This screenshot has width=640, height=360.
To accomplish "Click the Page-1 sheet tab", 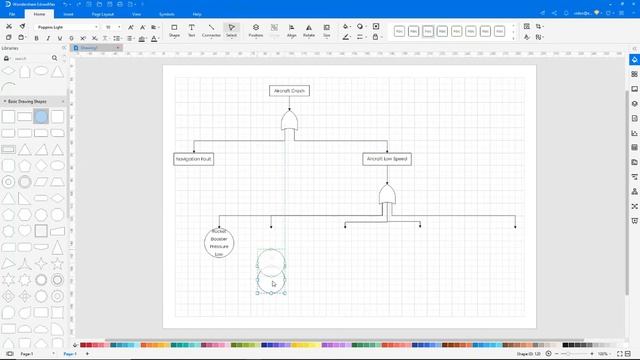I will pos(70,354).
